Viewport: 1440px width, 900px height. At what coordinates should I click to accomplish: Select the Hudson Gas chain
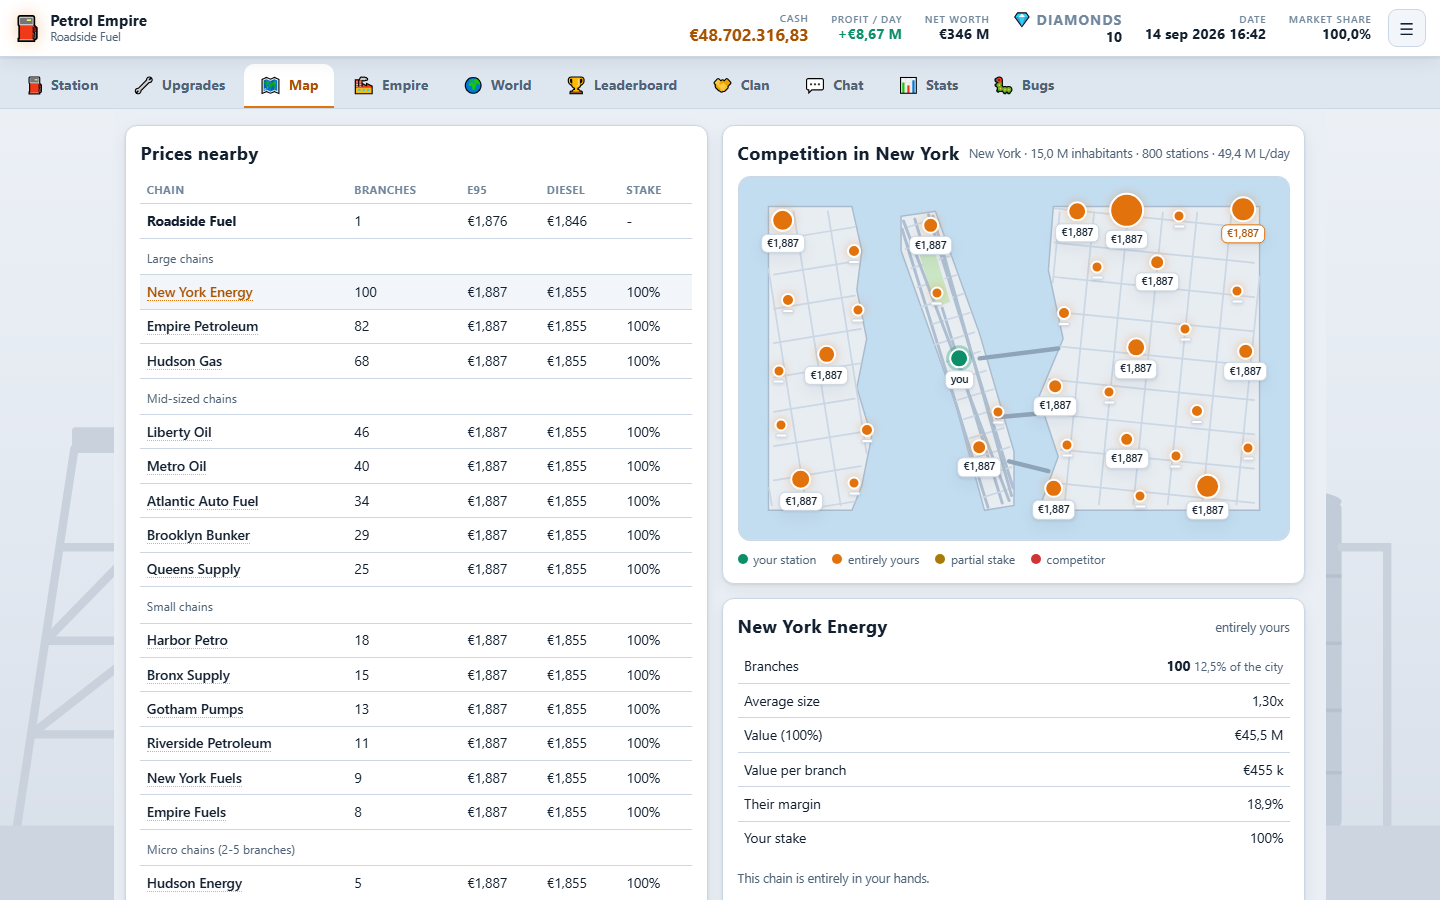click(184, 361)
